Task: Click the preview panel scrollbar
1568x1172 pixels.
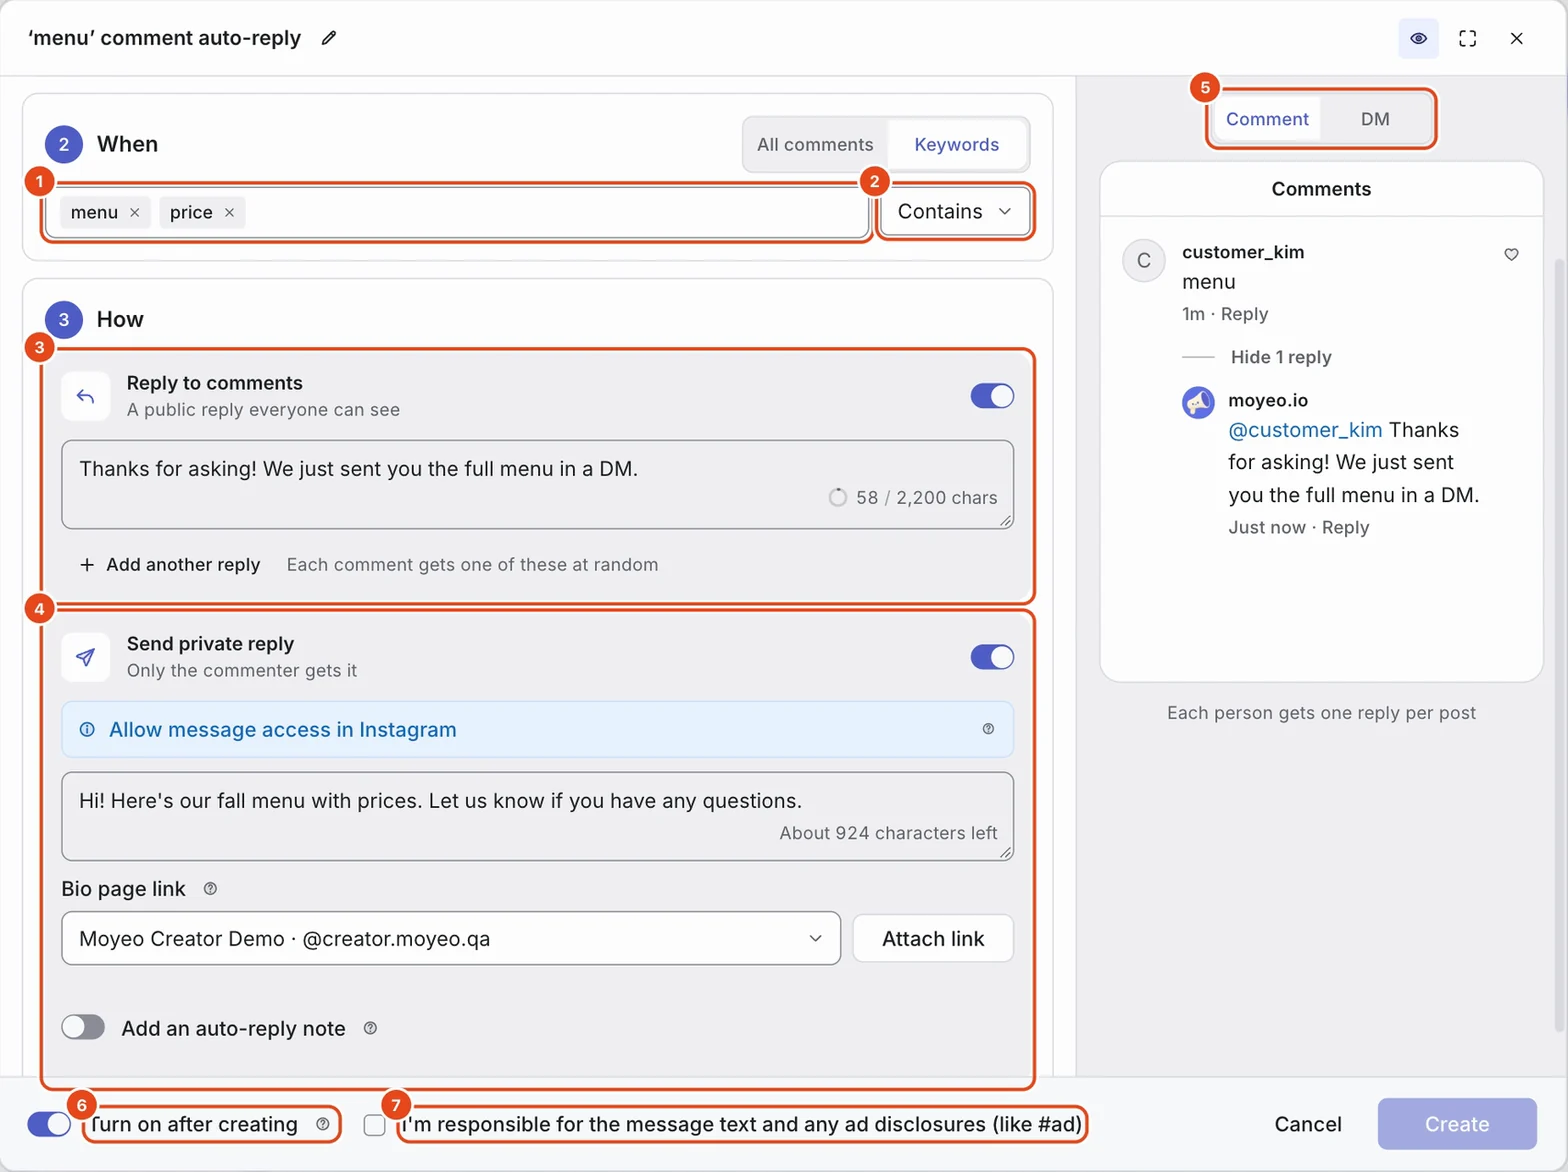Action: tap(1559, 645)
